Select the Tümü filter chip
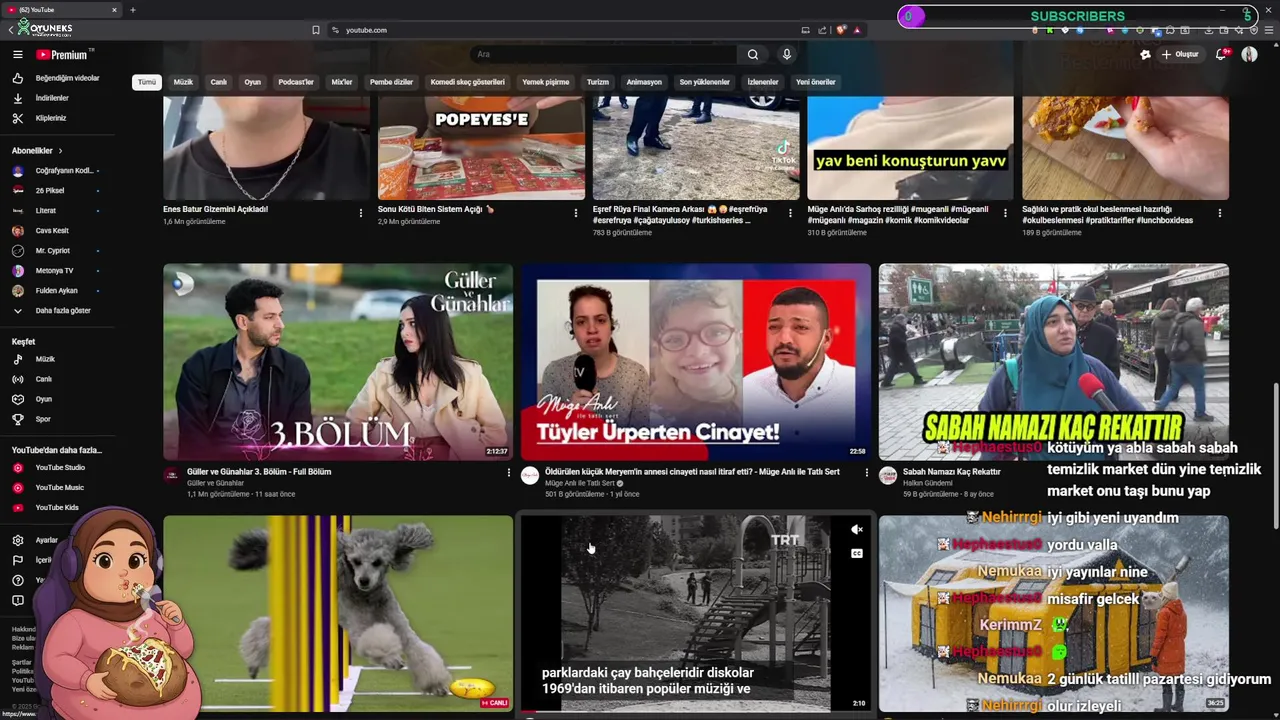Screen dimensions: 1280x720 click(147, 82)
